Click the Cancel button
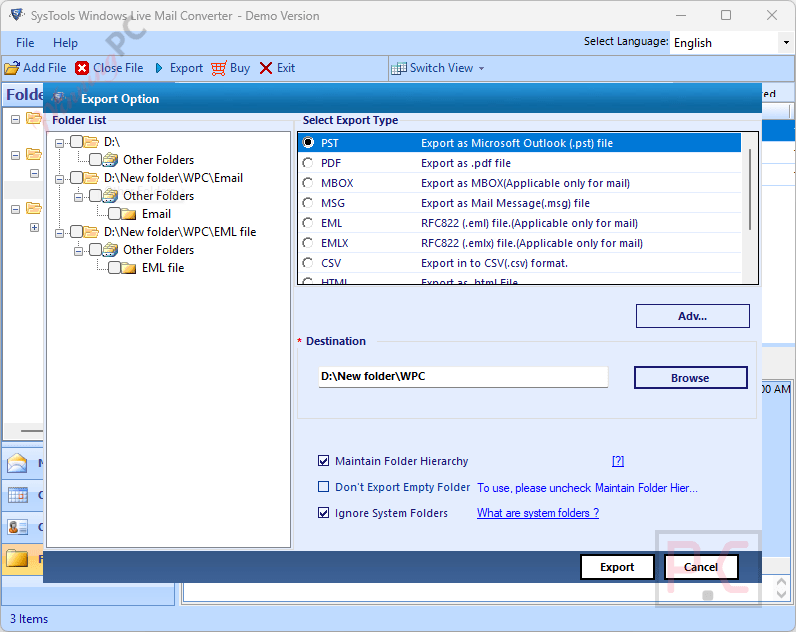 (701, 567)
